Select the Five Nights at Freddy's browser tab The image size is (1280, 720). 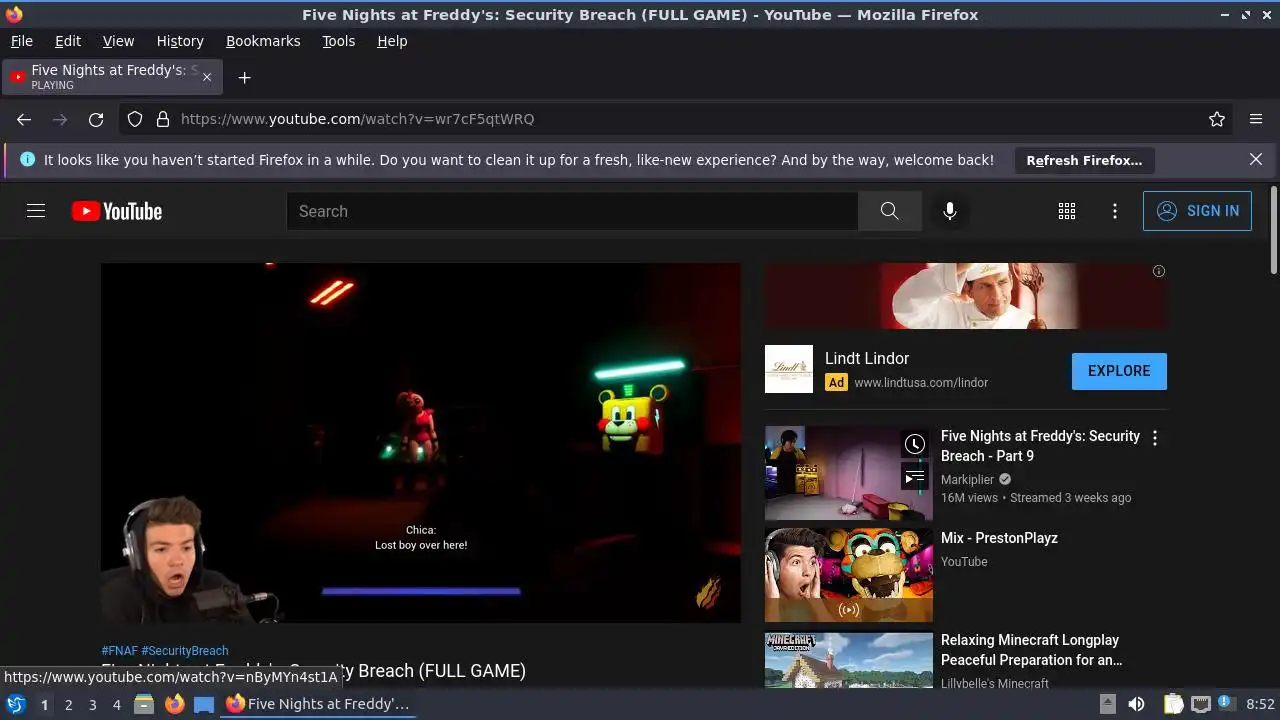pos(112,77)
